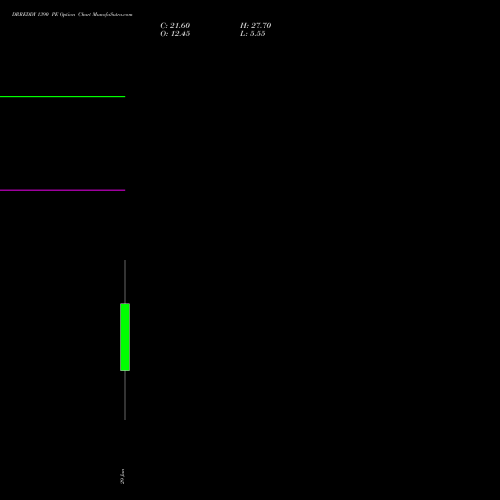The height and width of the screenshot is (500, 500).
Task: Click the open value O: 12.45
Action: (x=175, y=34)
